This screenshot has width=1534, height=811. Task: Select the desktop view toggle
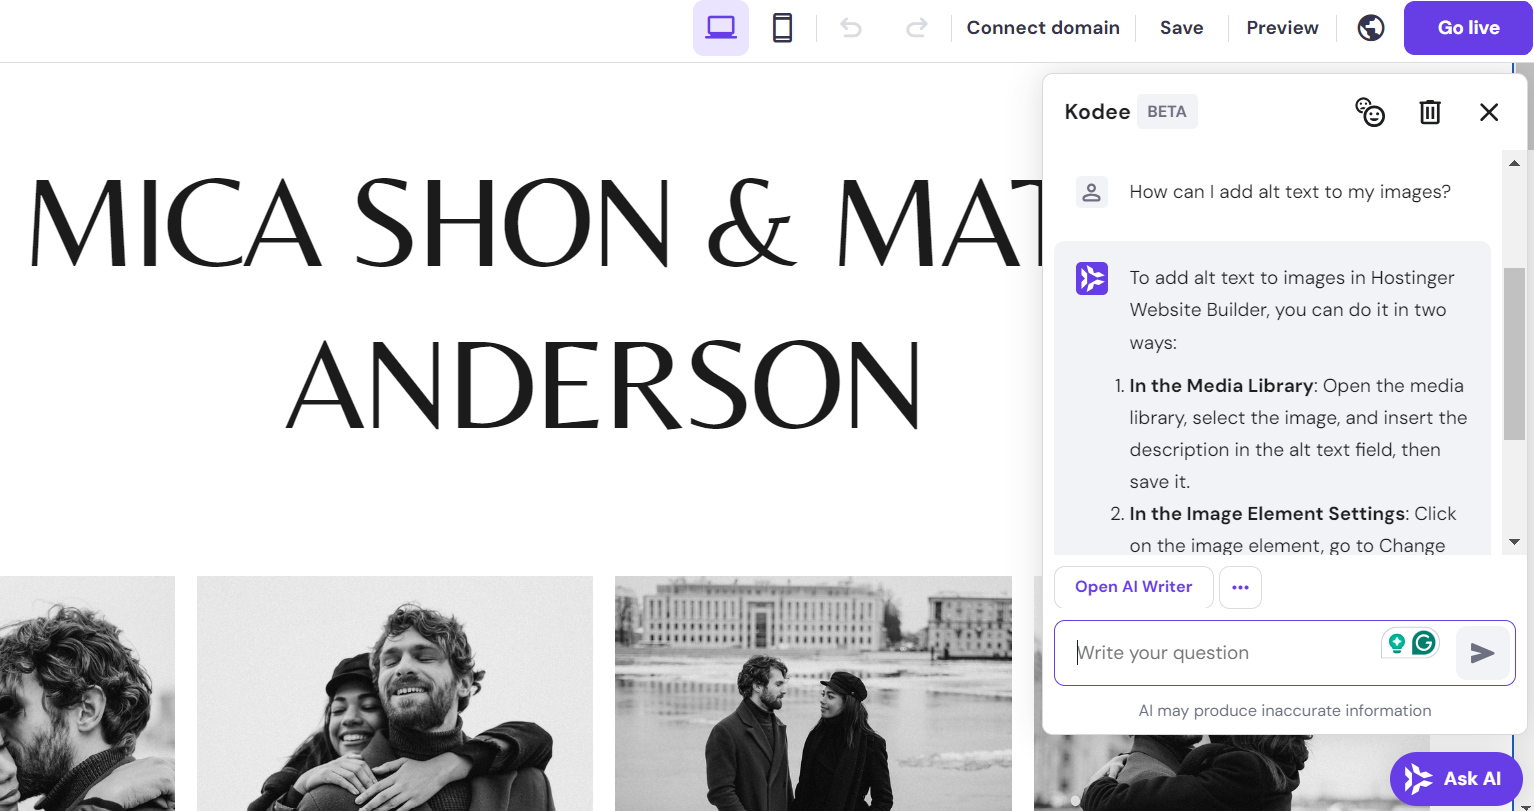[720, 28]
